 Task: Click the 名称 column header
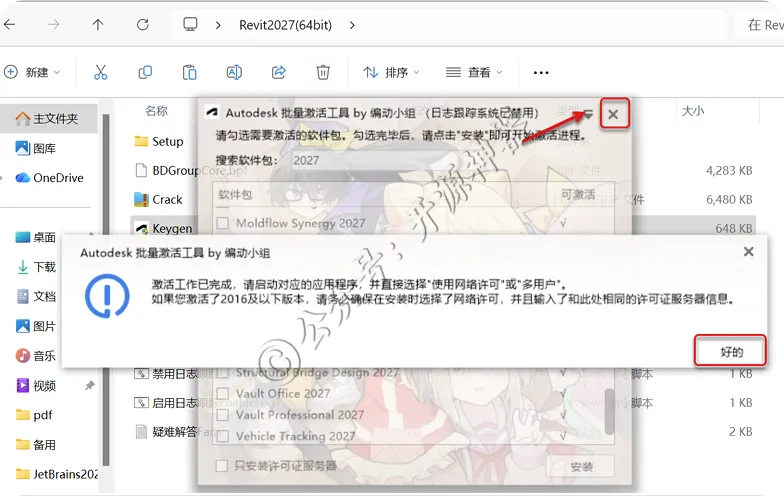pos(156,110)
